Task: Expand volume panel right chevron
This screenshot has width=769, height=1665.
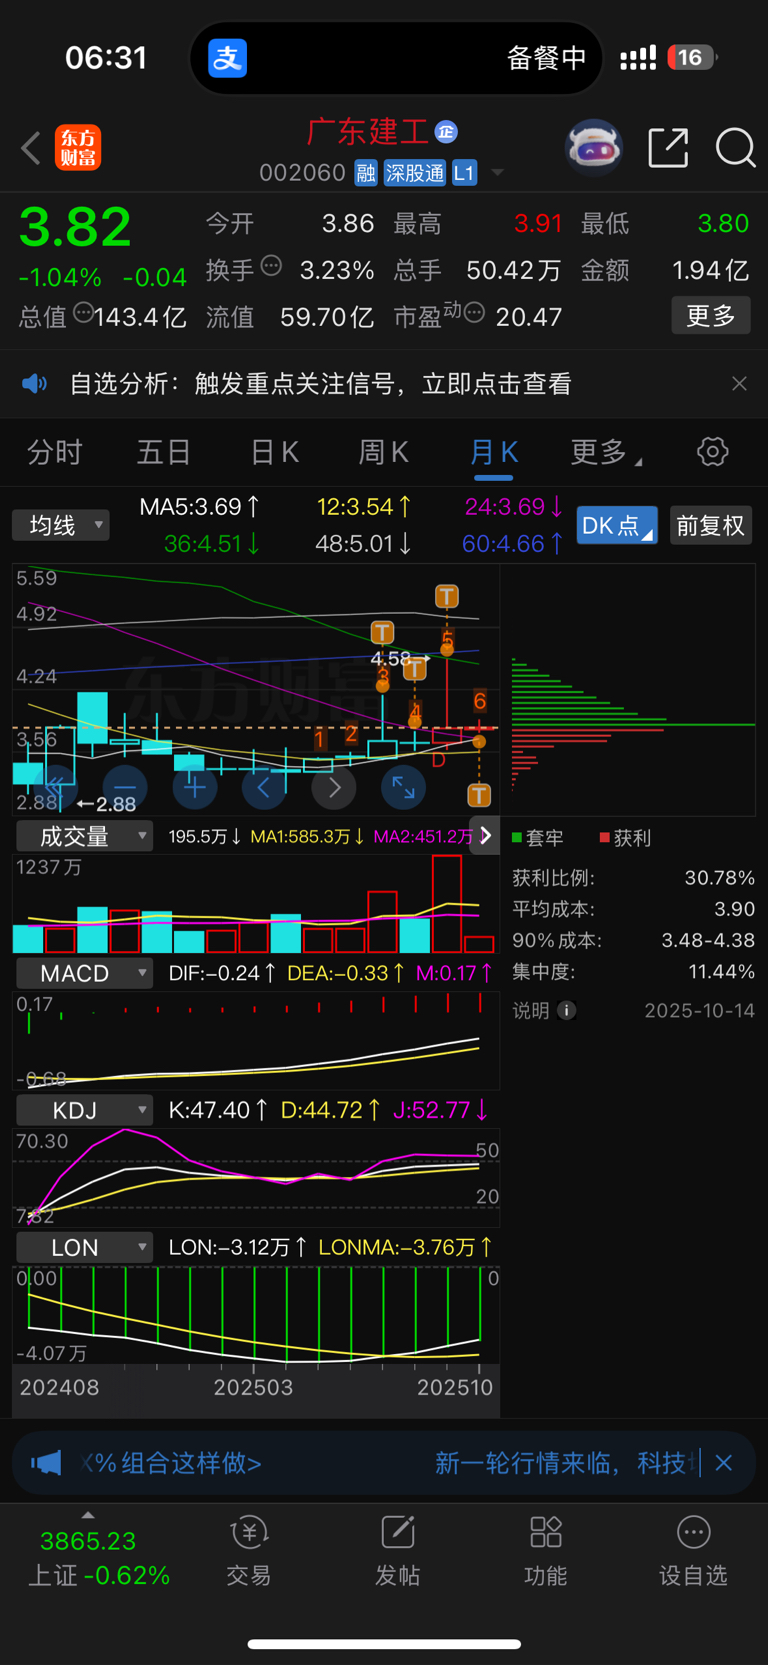Action: pos(485,836)
